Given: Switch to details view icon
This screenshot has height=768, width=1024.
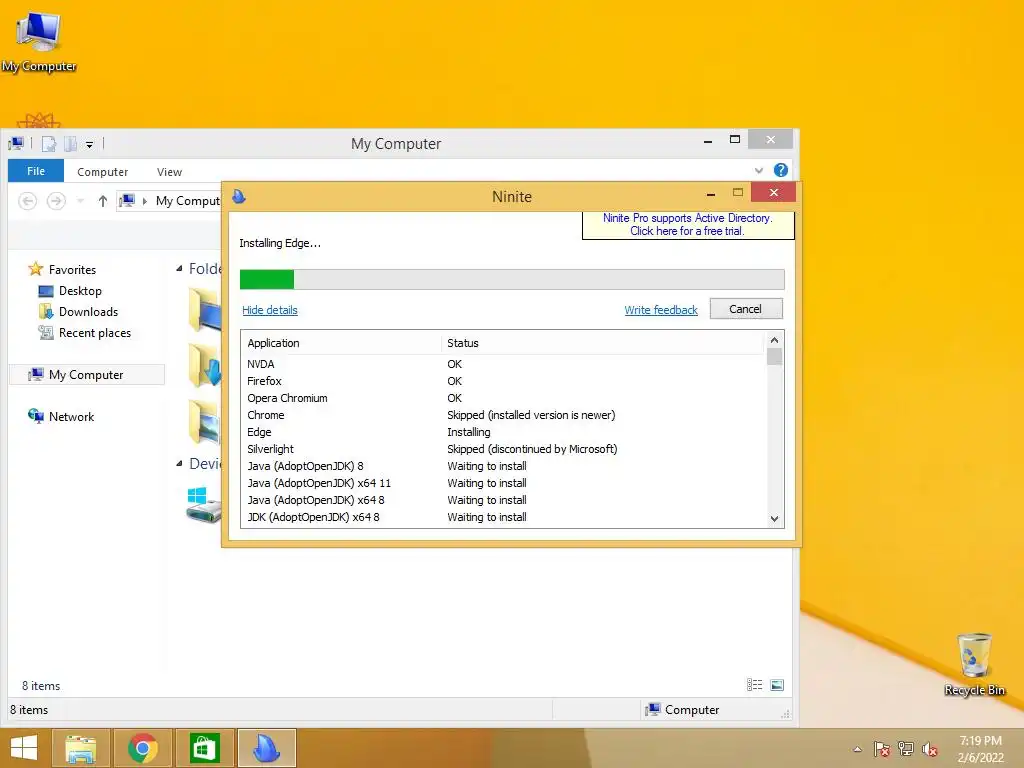Looking at the screenshot, I should point(754,684).
